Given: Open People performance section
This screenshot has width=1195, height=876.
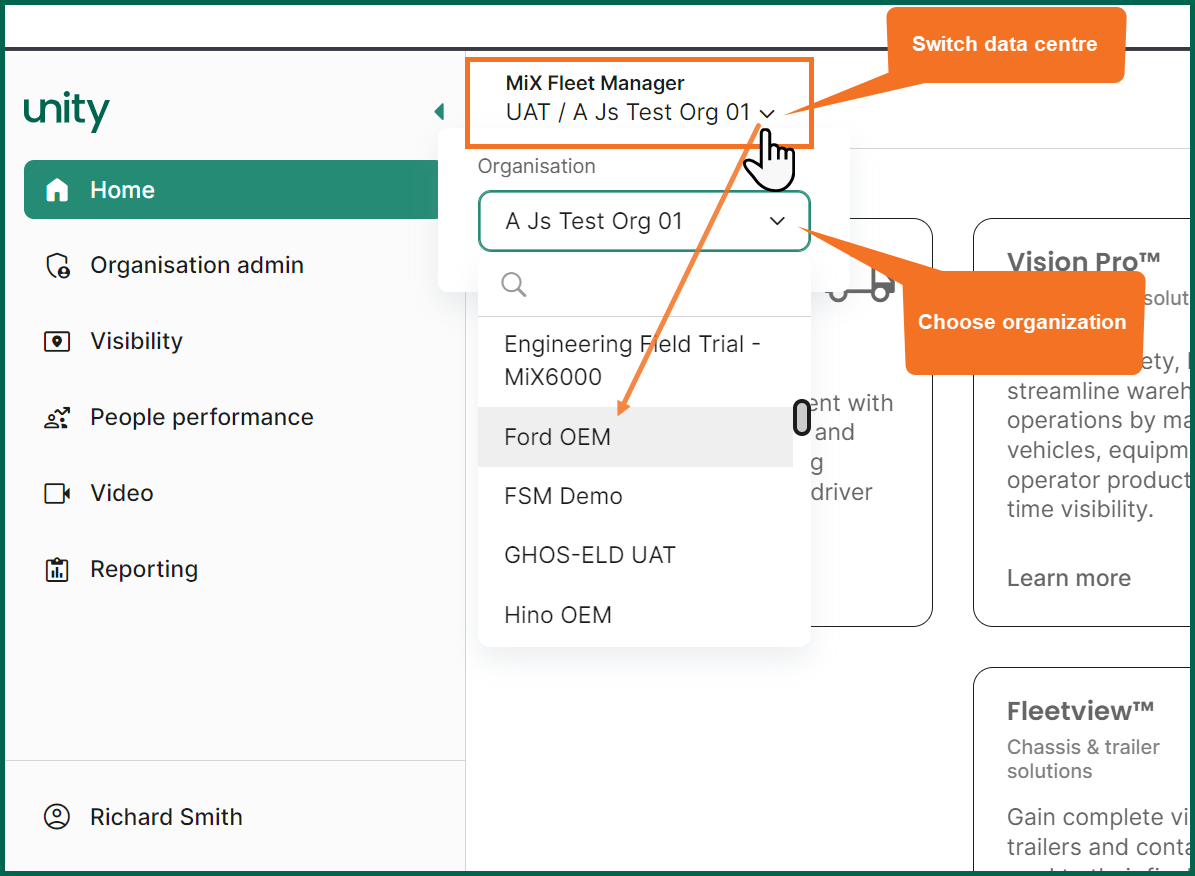Looking at the screenshot, I should (202, 417).
